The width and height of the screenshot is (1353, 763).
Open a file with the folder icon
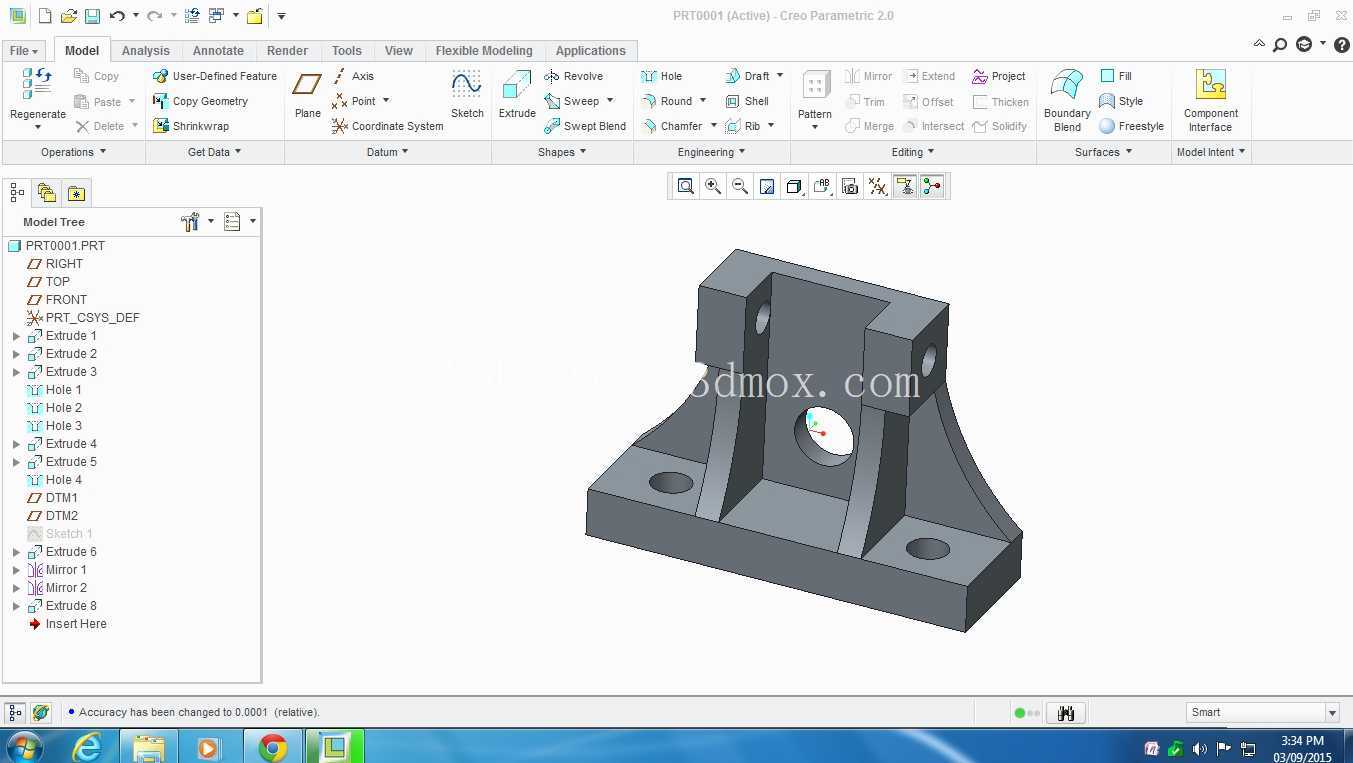69,16
